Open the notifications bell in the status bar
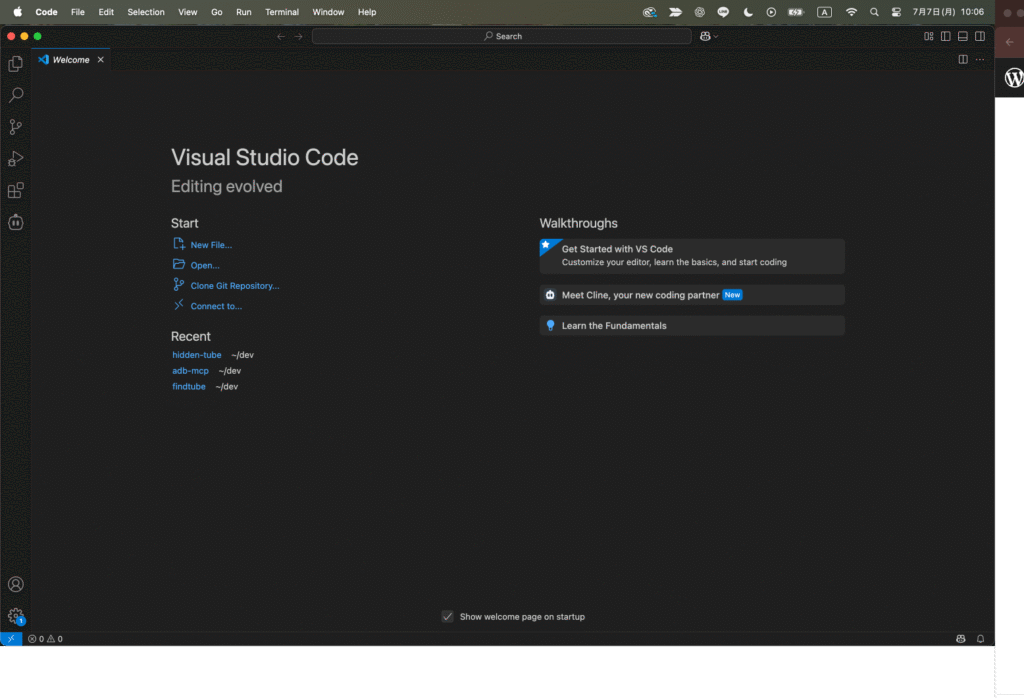The width and height of the screenshot is (1024, 698). pyautogui.click(x=980, y=639)
